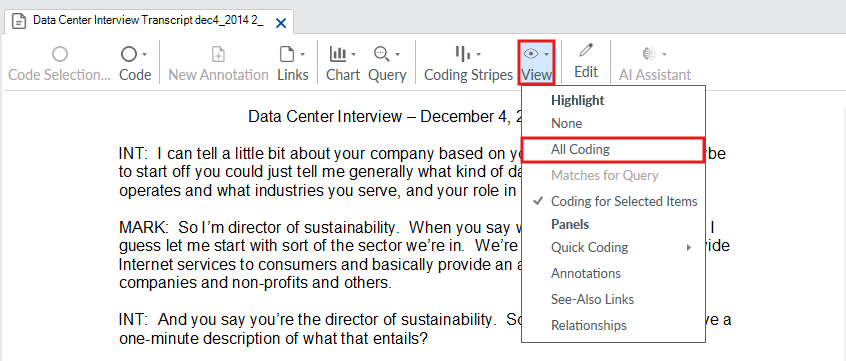
Task: Close the Data Center Interview Transcript tab
Action: [x=281, y=23]
